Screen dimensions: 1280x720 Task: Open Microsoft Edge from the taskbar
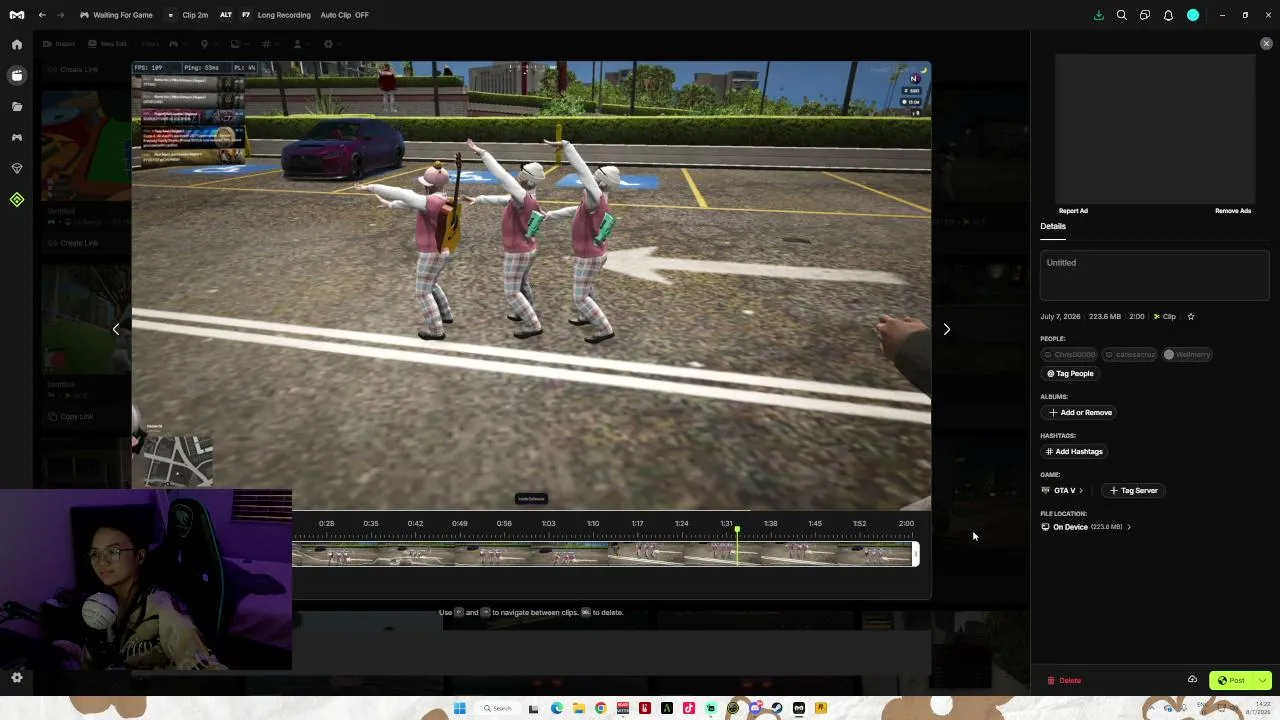coord(556,709)
